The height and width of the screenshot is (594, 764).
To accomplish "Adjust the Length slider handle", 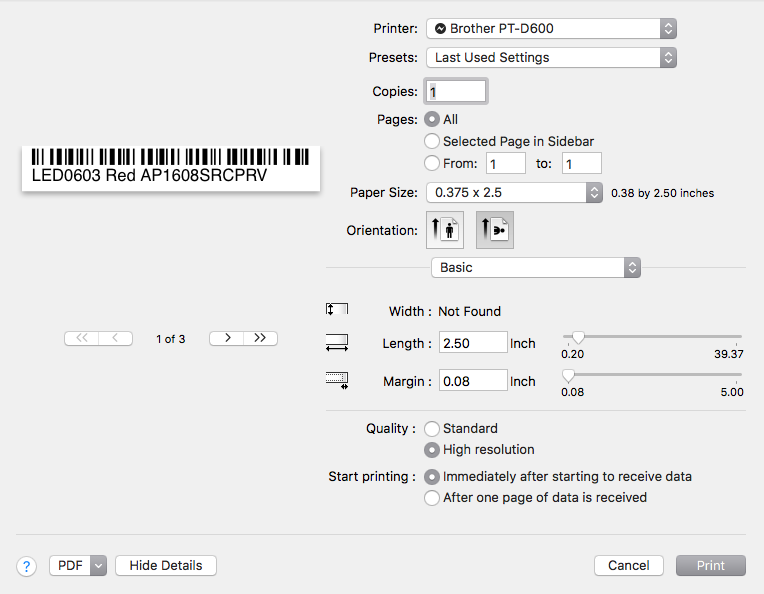I will tap(578, 337).
